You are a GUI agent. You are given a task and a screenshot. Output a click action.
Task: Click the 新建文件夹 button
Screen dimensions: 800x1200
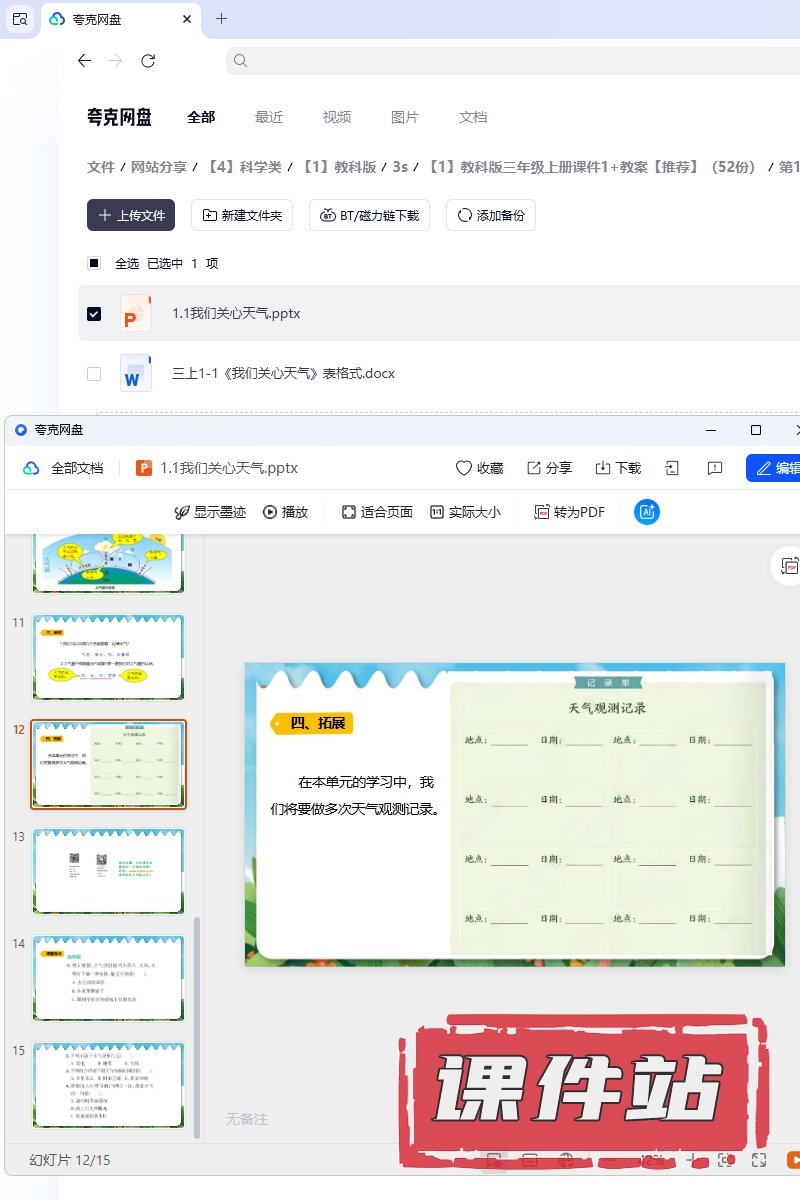pyautogui.click(x=242, y=215)
